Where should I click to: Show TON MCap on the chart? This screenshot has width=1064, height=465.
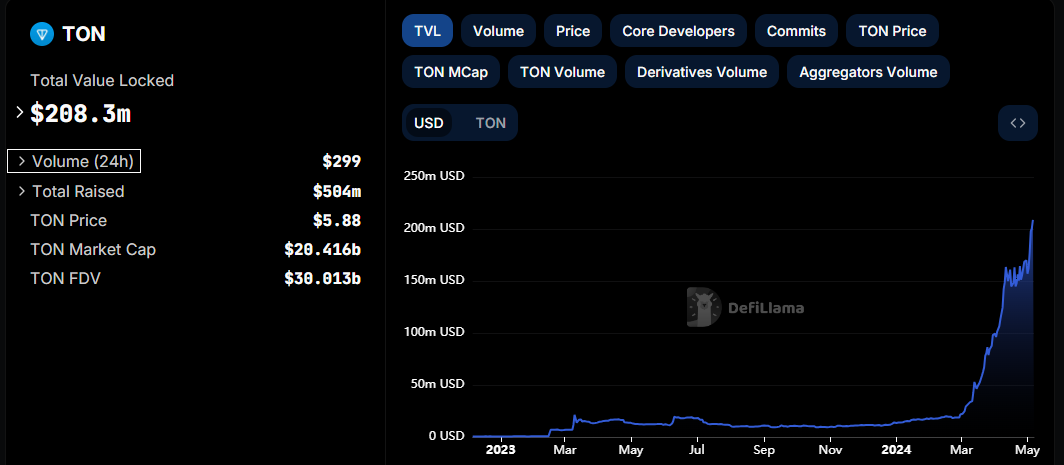click(451, 72)
